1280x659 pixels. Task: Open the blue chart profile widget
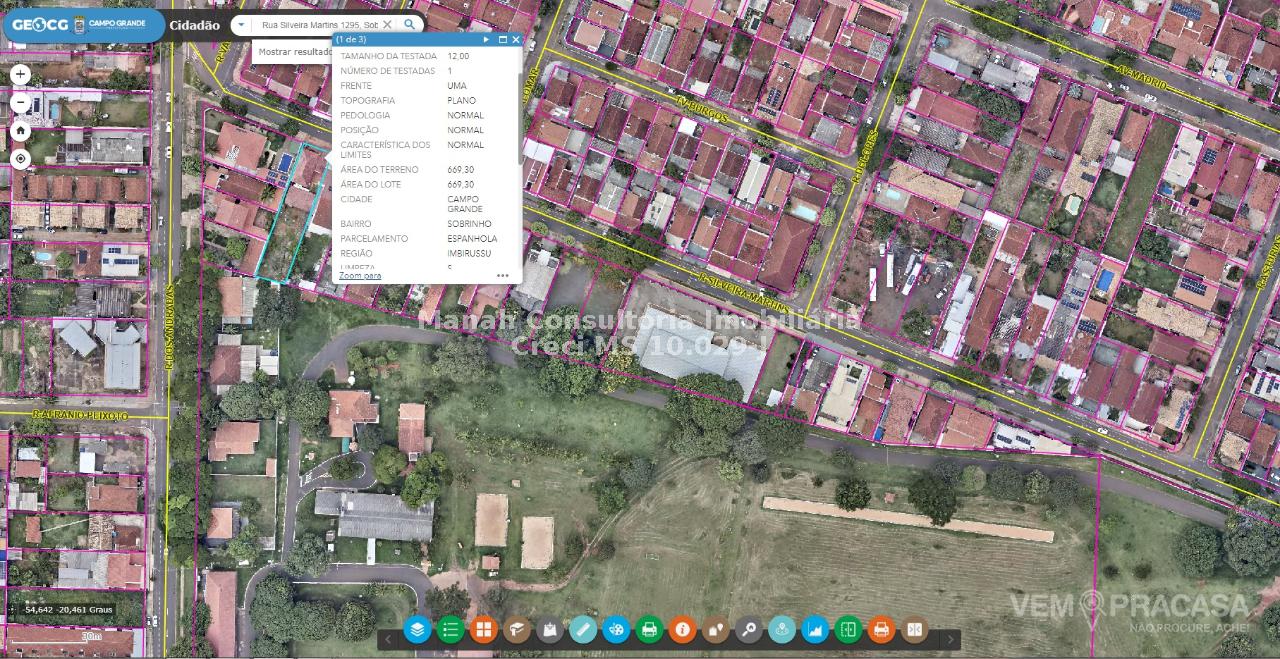point(815,629)
